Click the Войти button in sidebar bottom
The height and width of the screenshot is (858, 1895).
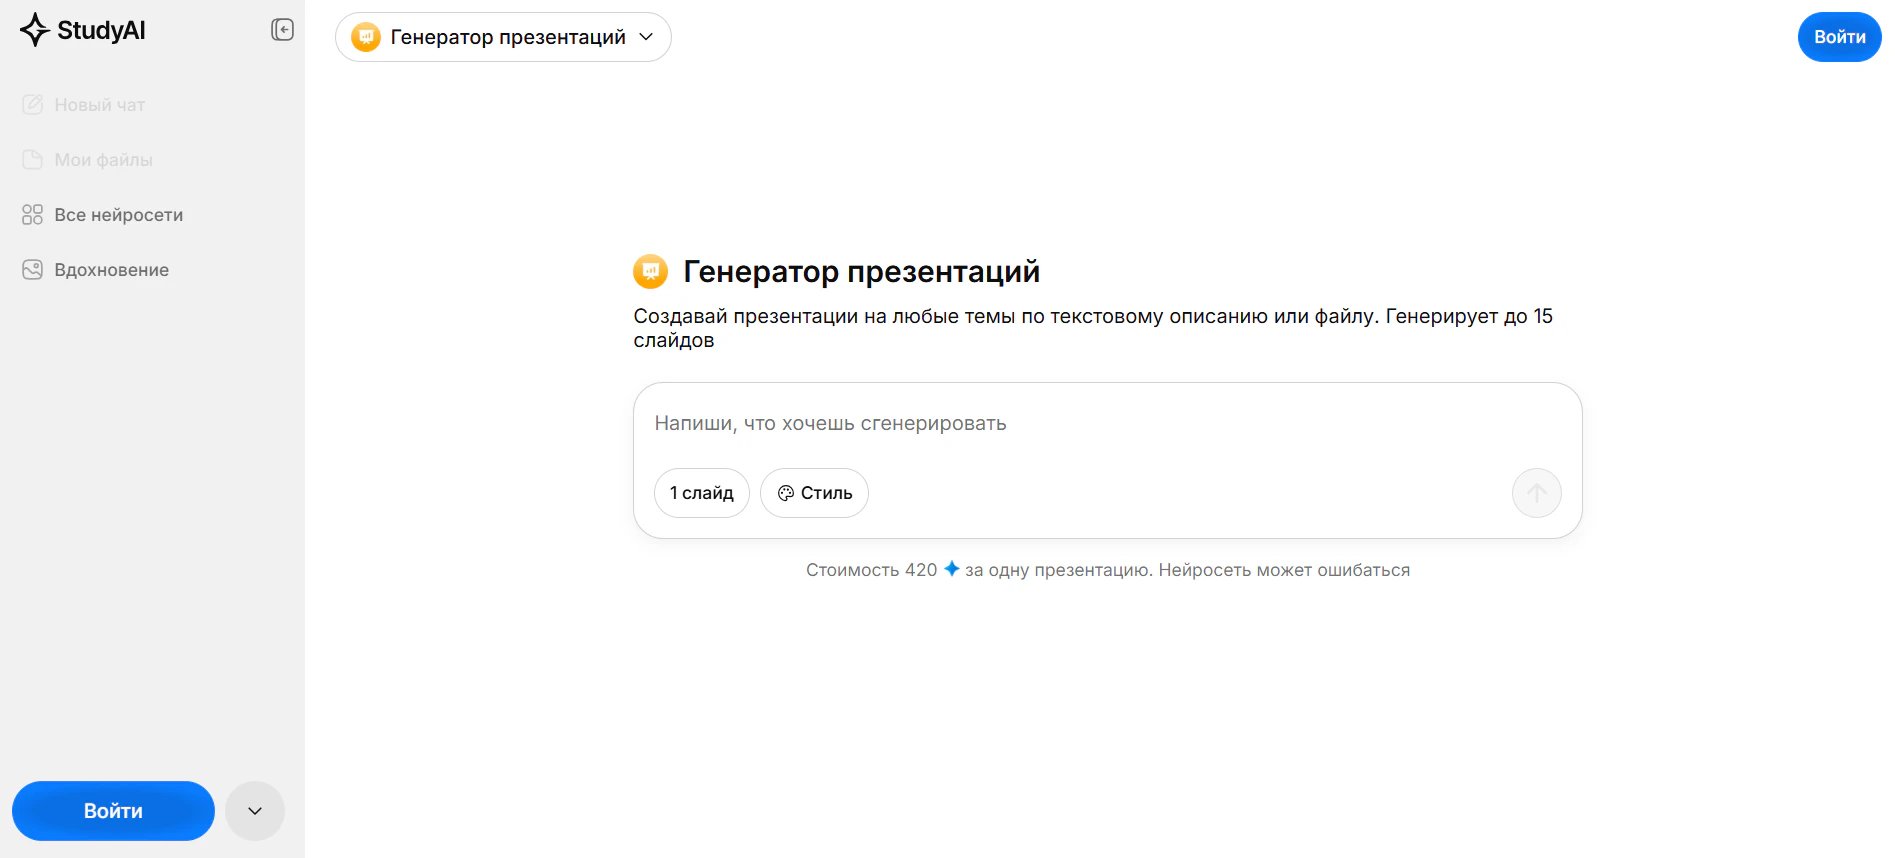pos(113,811)
